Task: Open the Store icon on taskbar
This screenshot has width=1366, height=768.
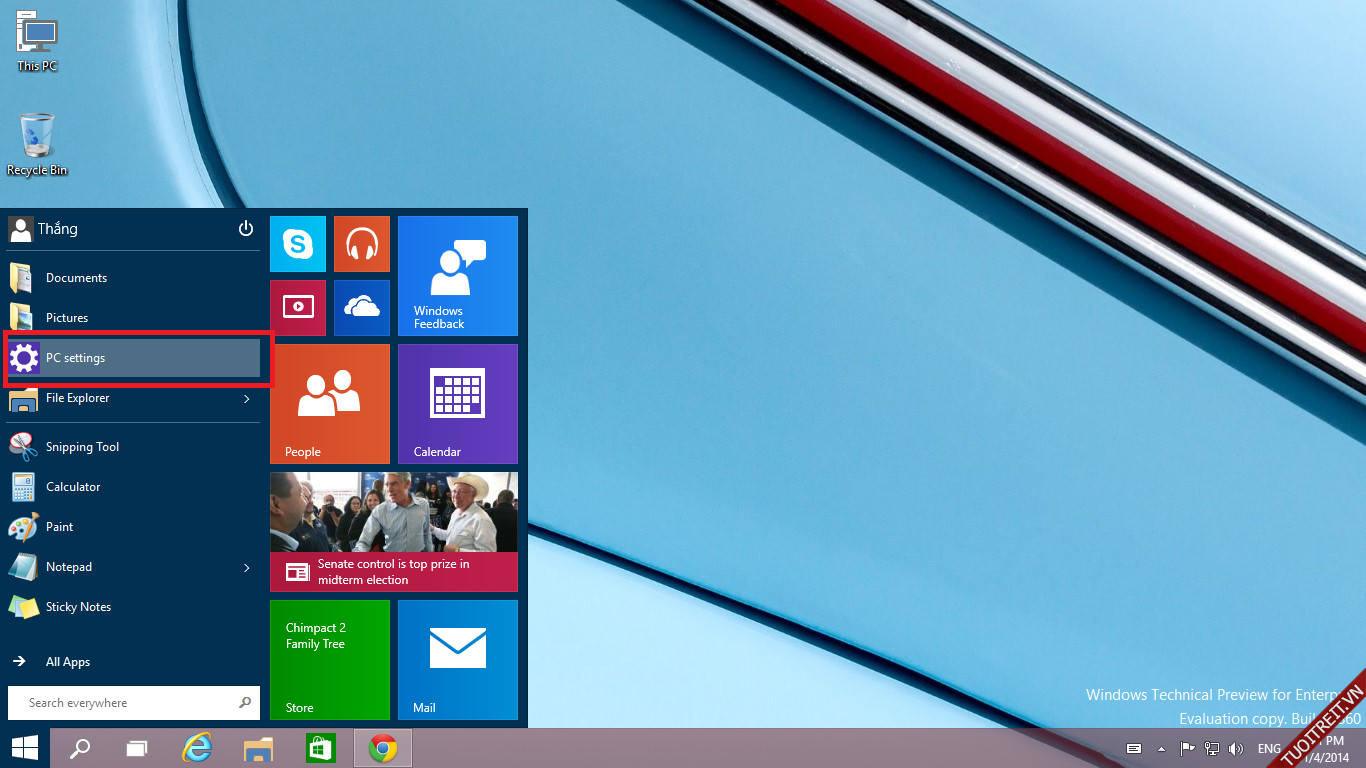Action: [320, 748]
